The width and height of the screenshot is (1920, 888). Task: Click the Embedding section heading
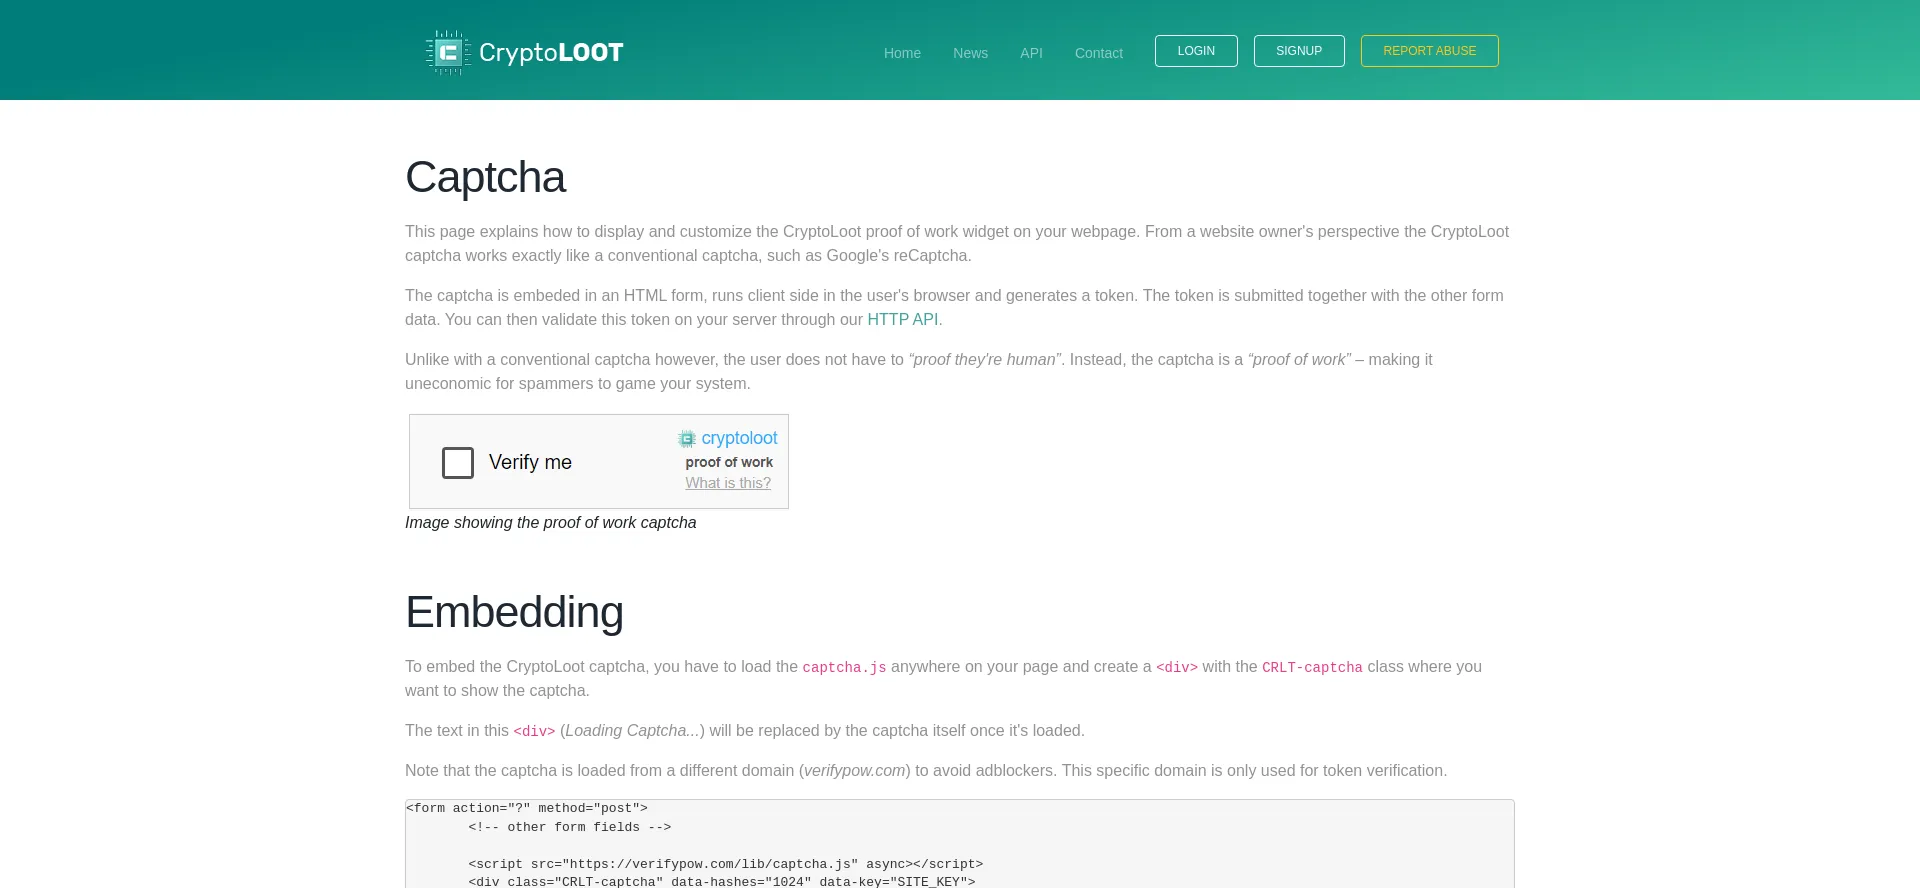514,612
